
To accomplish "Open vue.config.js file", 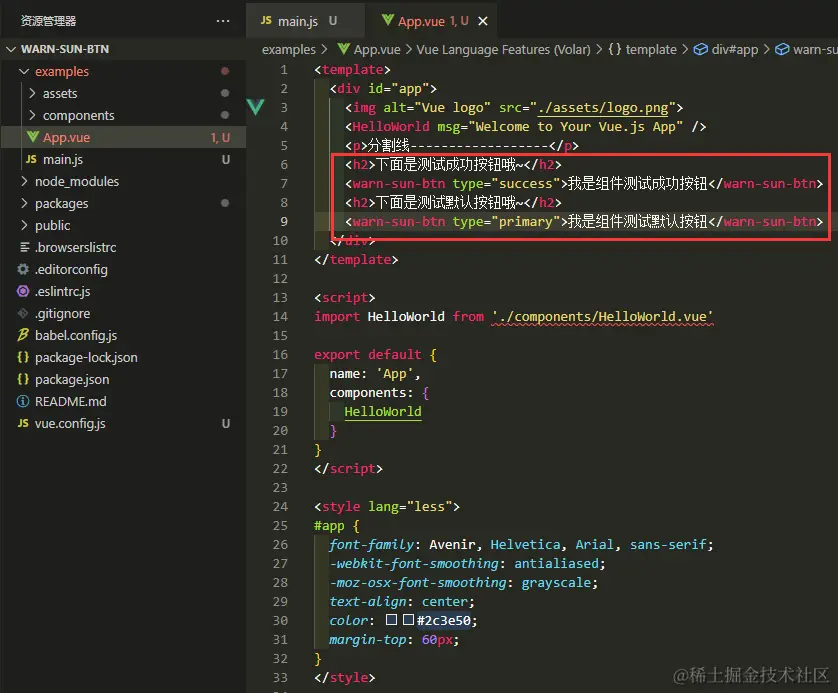I will click(x=123, y=423).
